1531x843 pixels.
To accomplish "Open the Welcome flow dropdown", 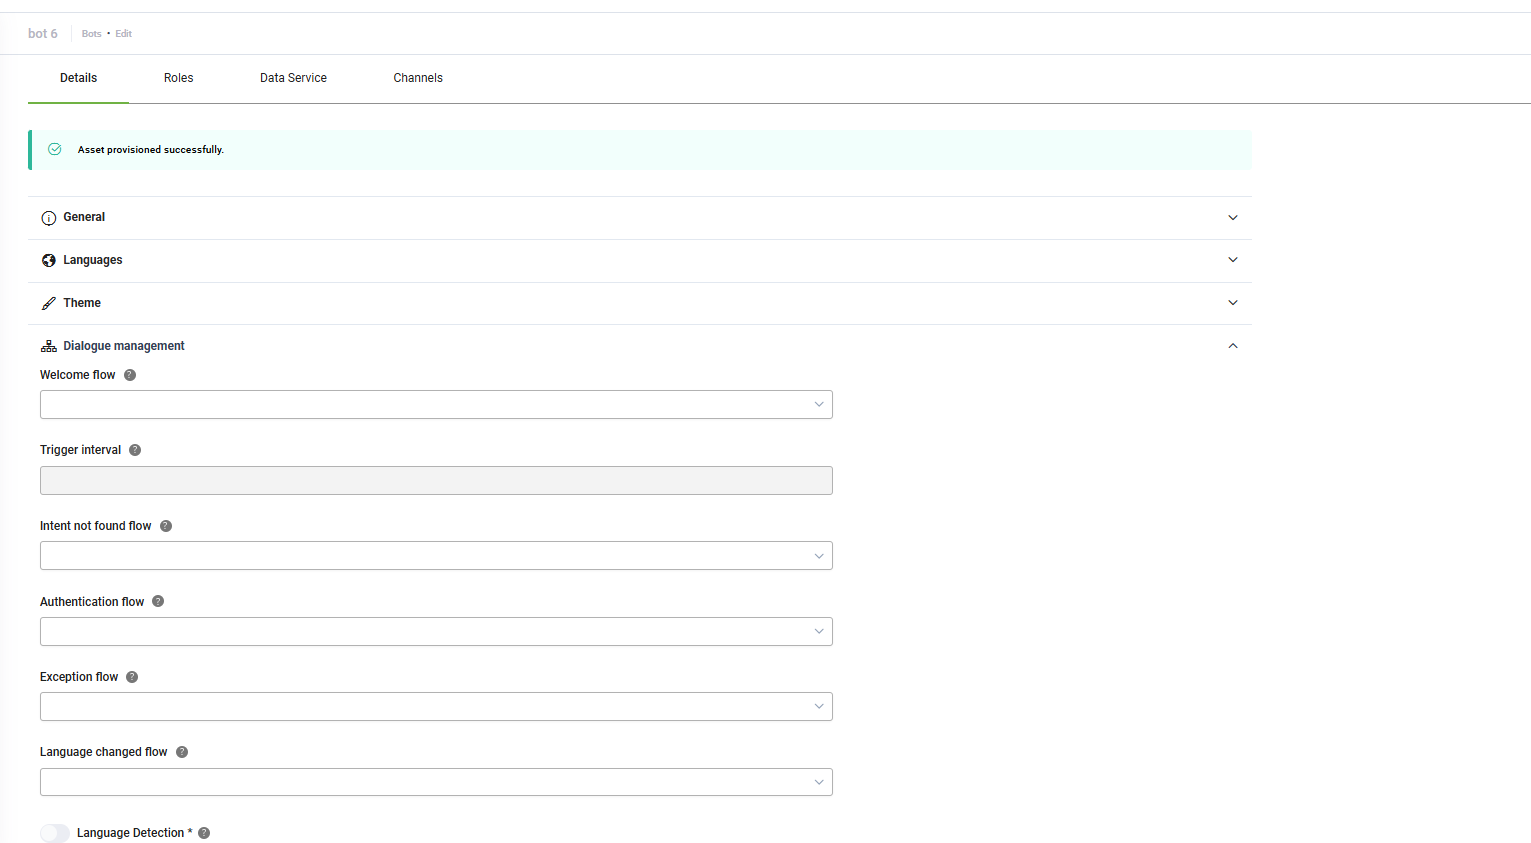I will (x=436, y=405).
